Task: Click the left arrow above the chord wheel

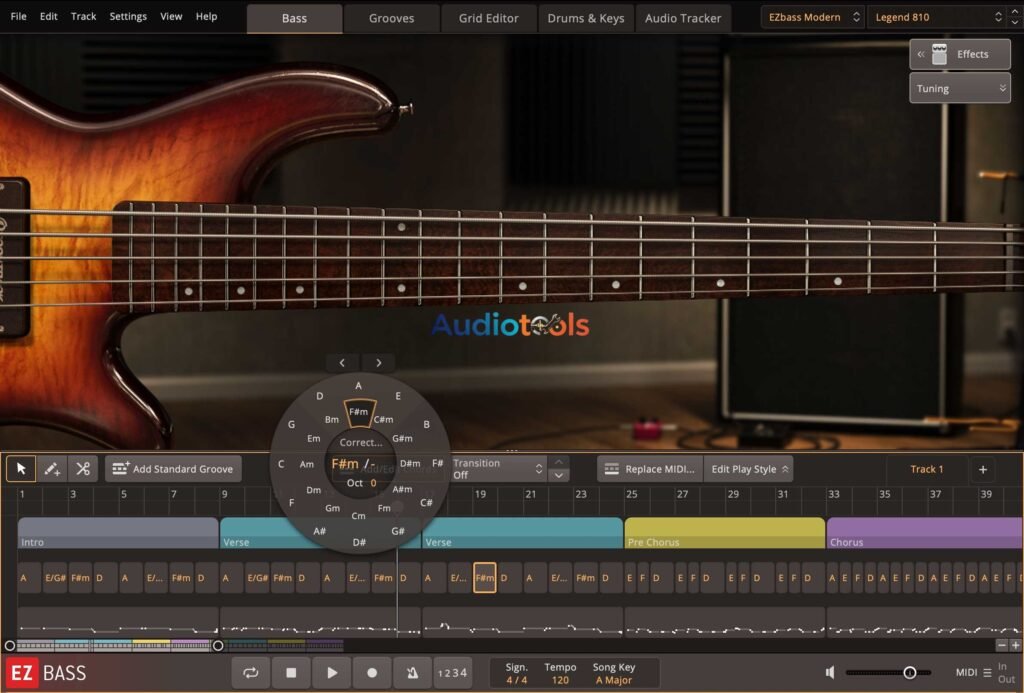Action: point(341,362)
